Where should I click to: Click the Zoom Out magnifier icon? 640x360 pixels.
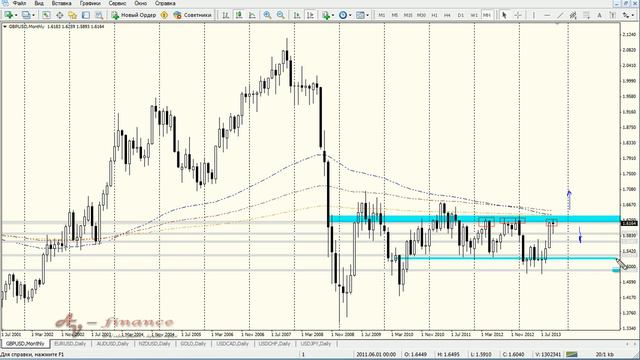[281, 15]
